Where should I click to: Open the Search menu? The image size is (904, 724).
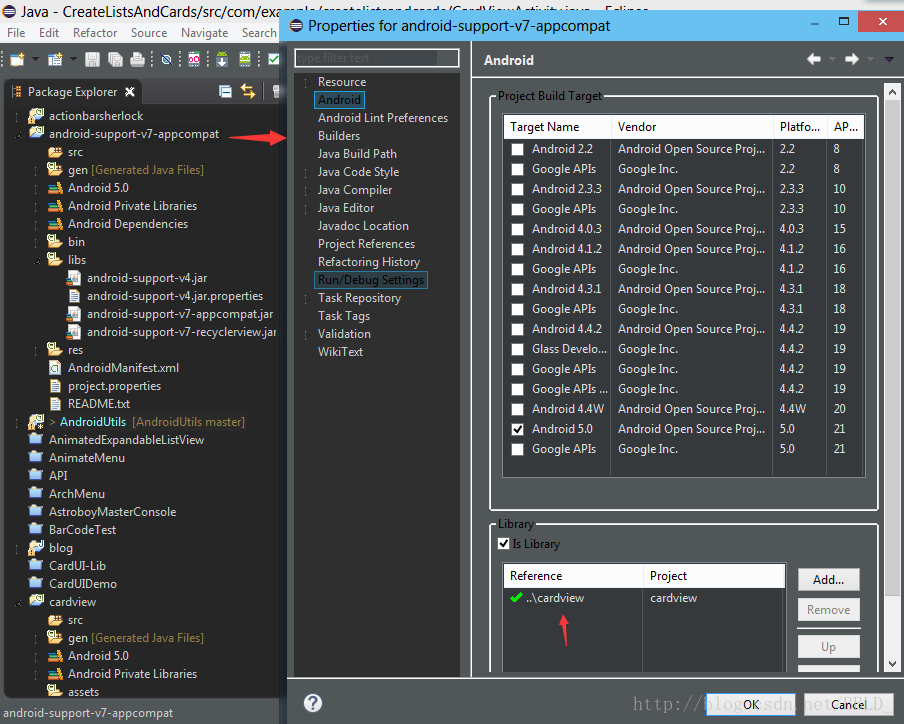tap(259, 33)
